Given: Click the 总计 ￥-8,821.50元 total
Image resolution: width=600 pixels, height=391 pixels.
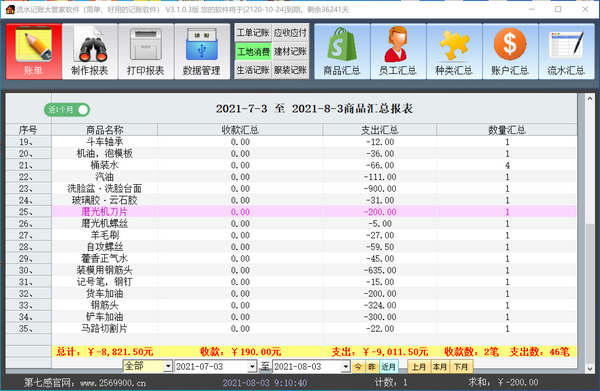Looking at the screenshot, I should tap(104, 352).
